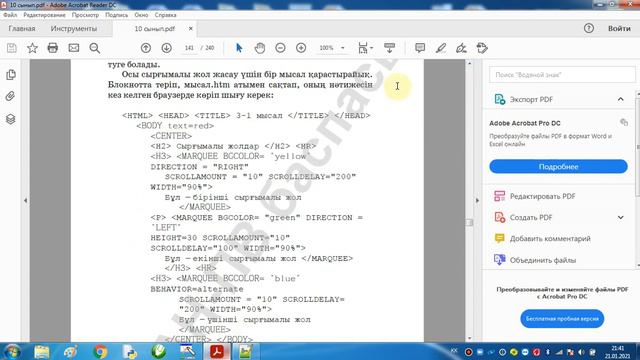Collapse the left navigation pane arrow

25,200
